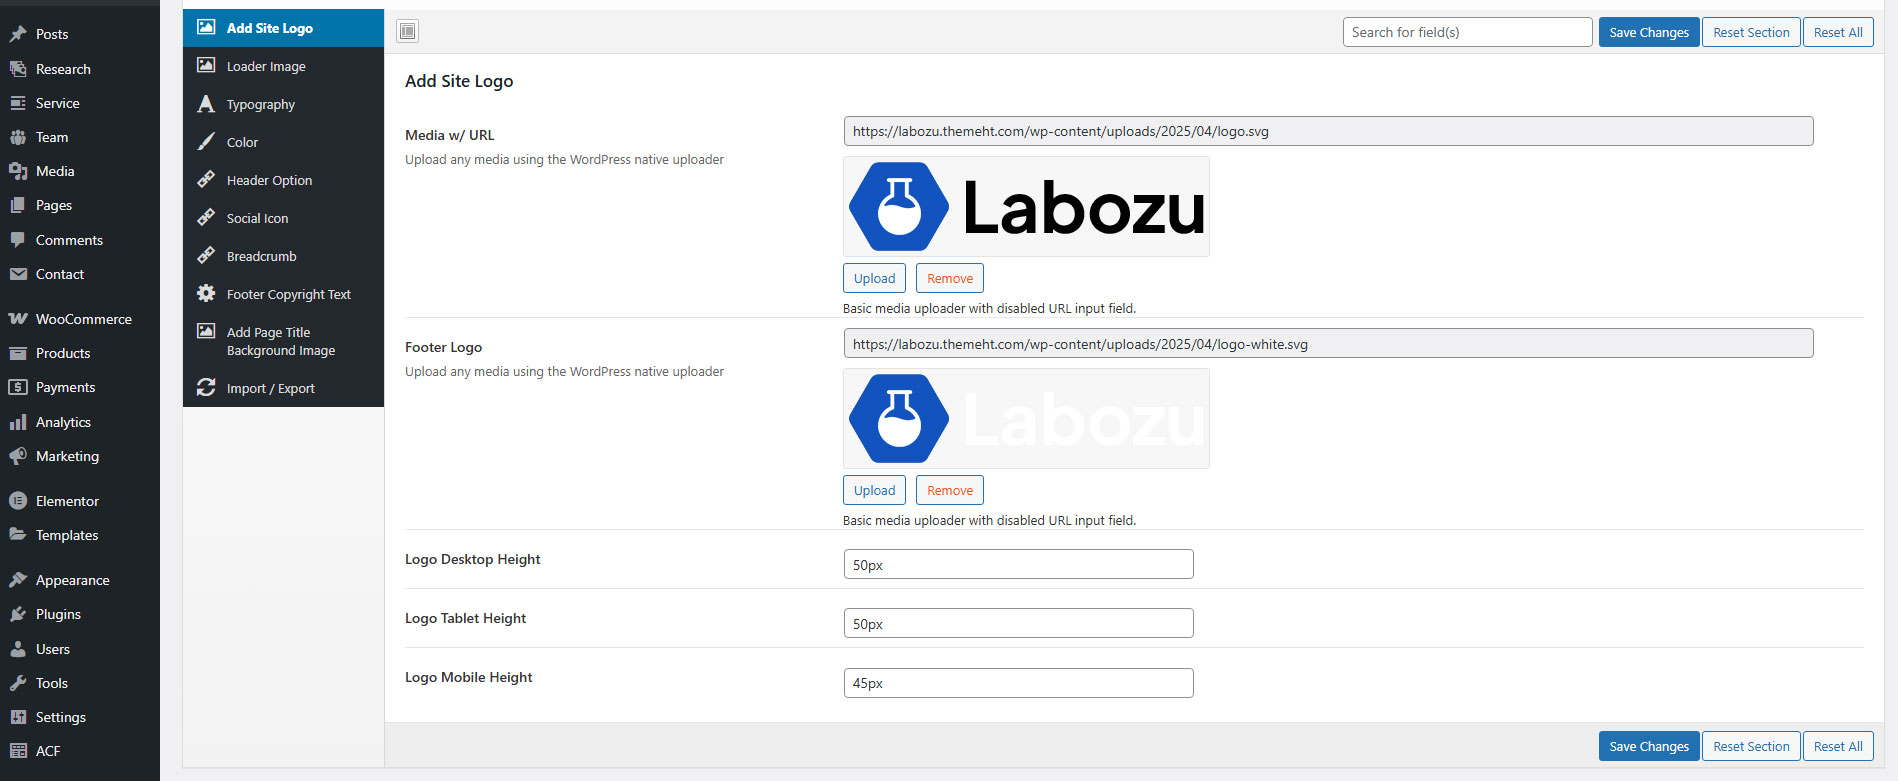The image size is (1898, 781).
Task: Focus the Search for field(s) box
Action: click(x=1466, y=32)
